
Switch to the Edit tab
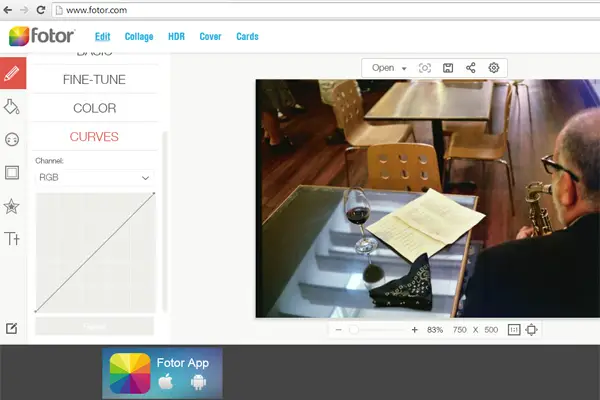point(103,36)
